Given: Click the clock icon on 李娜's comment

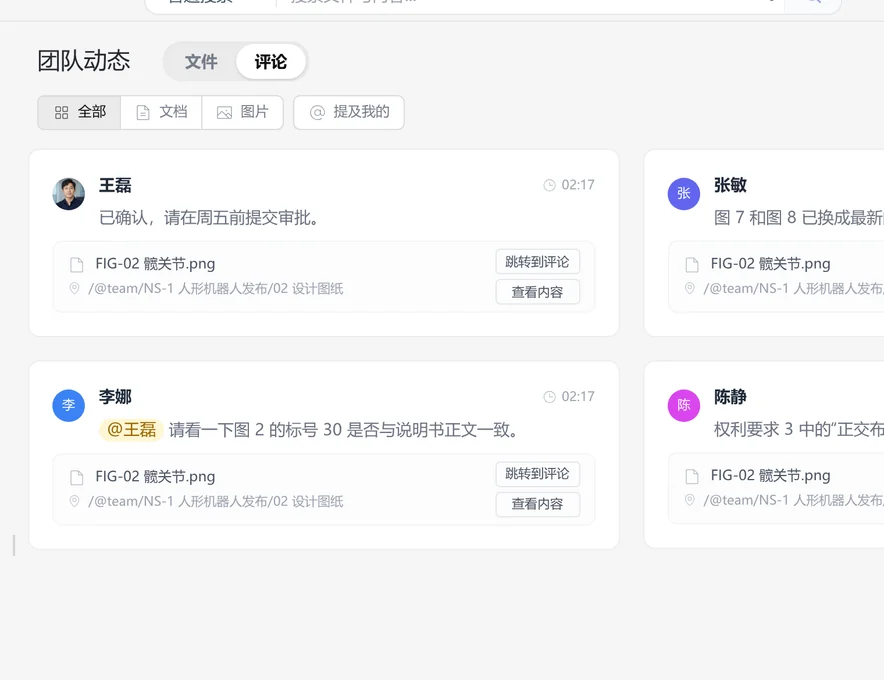Looking at the screenshot, I should [x=549, y=397].
